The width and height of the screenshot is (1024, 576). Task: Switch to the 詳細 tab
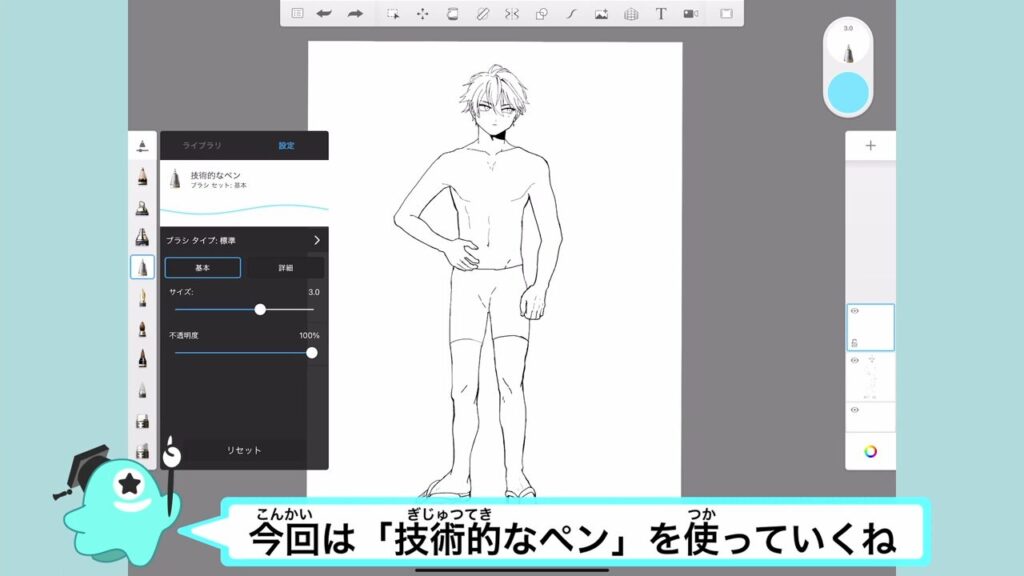(x=285, y=268)
